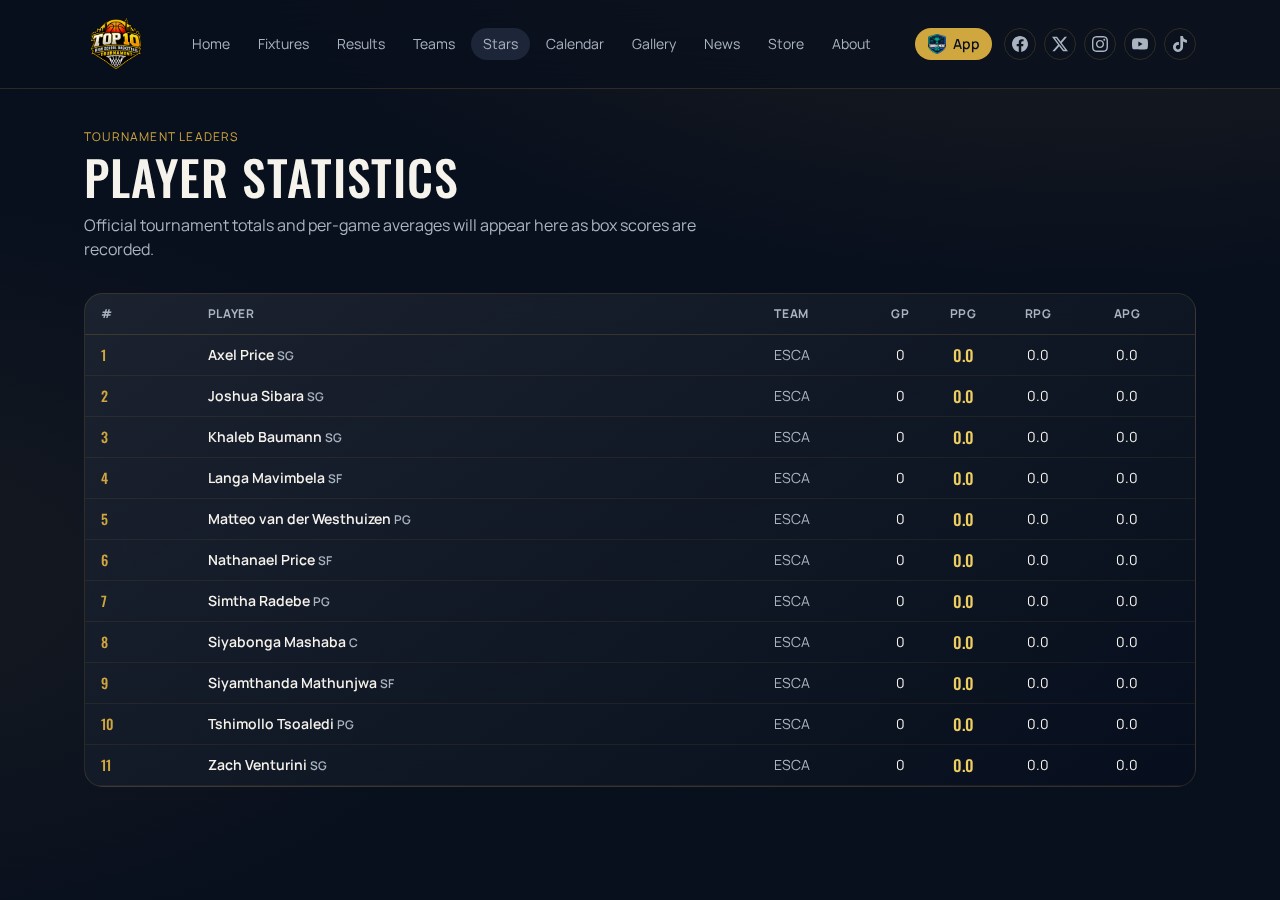Click PPG value for Zach Venturini
The height and width of the screenshot is (900, 1280).
point(963,765)
